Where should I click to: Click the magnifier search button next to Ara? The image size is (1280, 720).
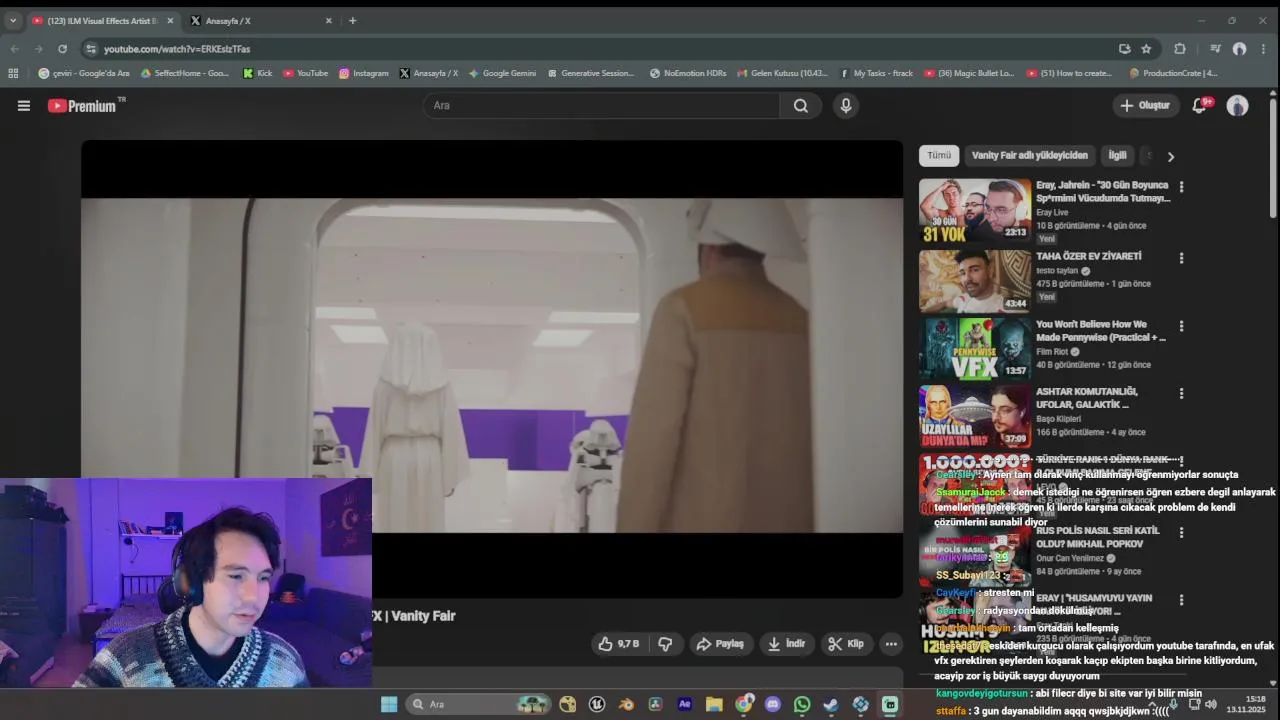801,105
